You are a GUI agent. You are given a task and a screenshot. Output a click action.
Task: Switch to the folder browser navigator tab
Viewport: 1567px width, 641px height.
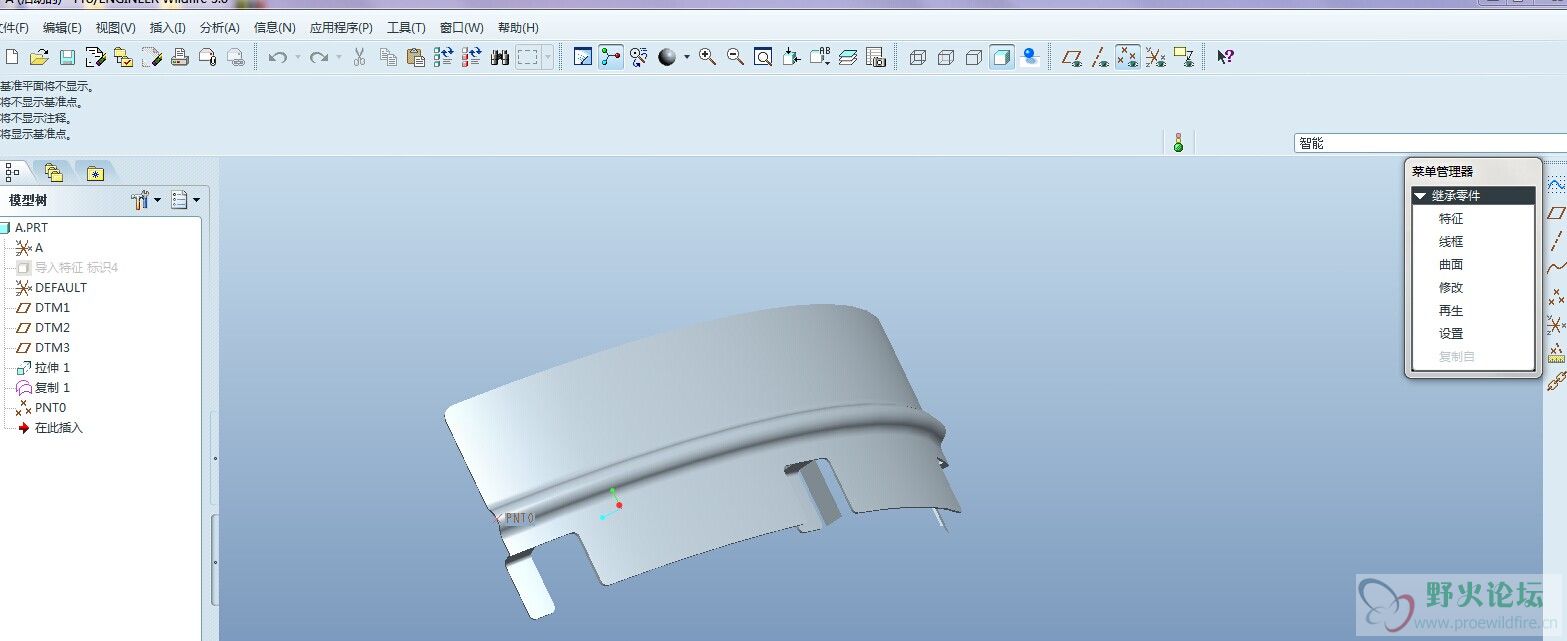coord(53,173)
